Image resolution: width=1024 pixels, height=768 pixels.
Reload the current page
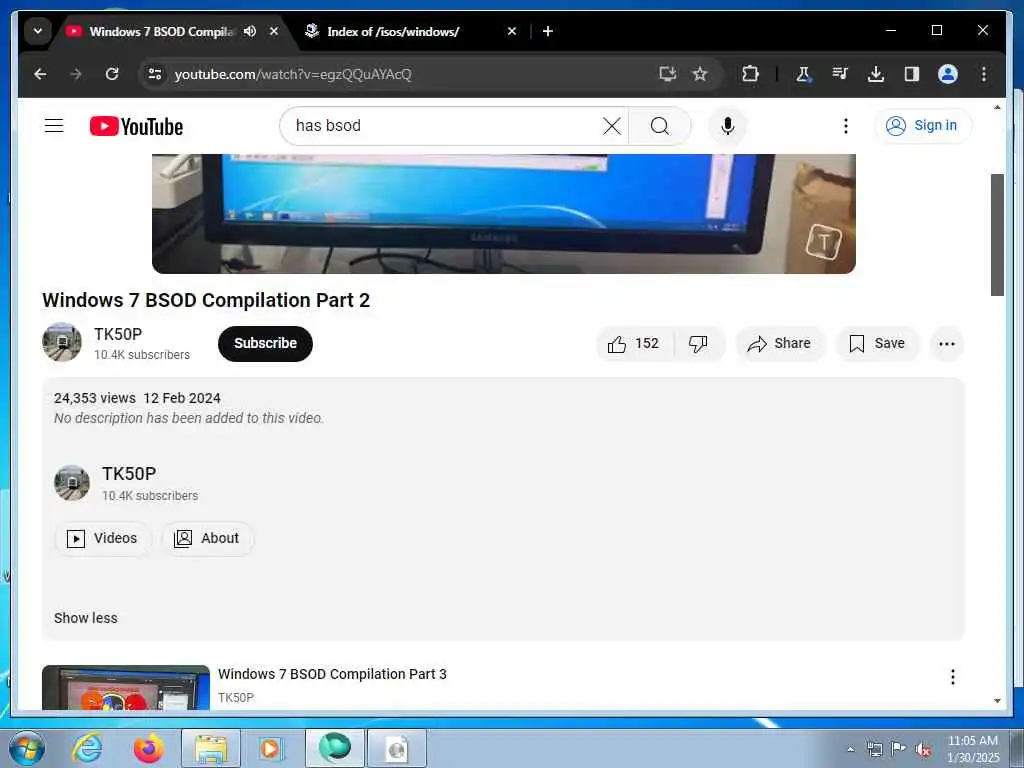[x=112, y=74]
